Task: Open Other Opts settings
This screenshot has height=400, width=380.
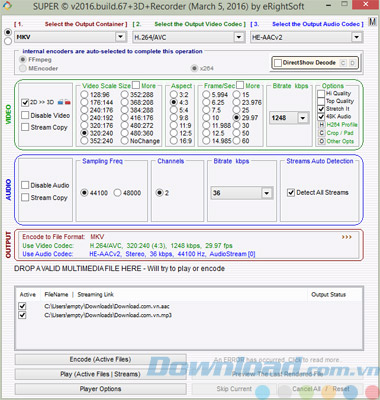Action: point(340,141)
